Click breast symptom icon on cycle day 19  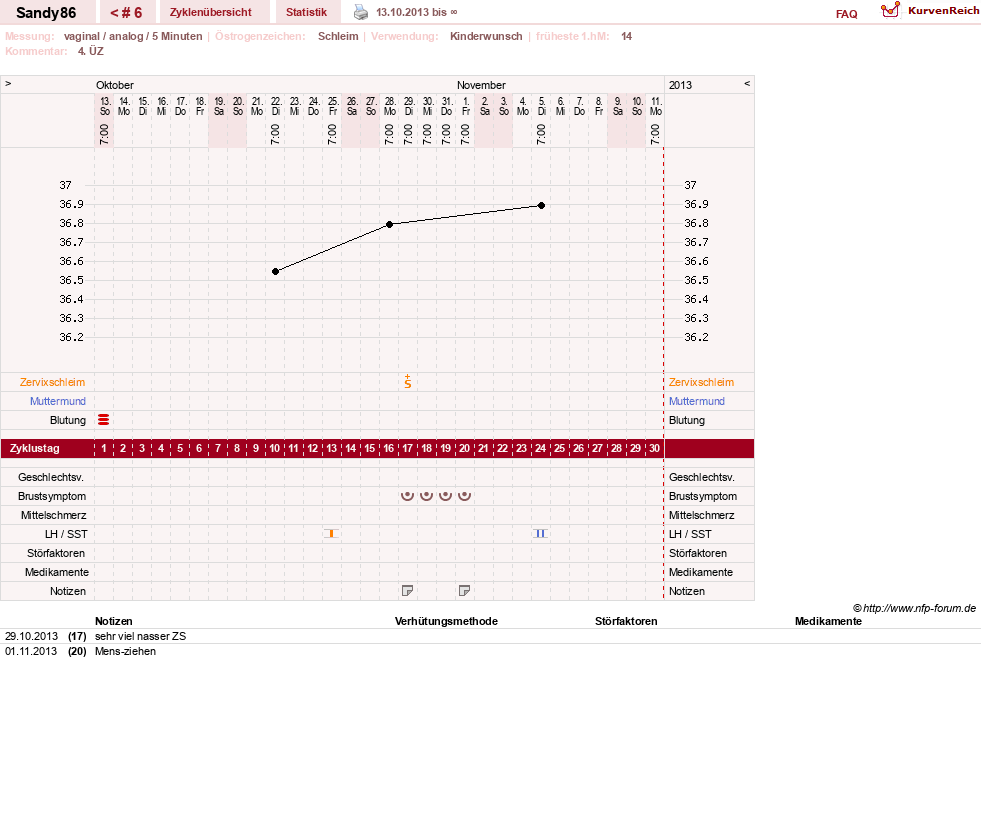(445, 495)
